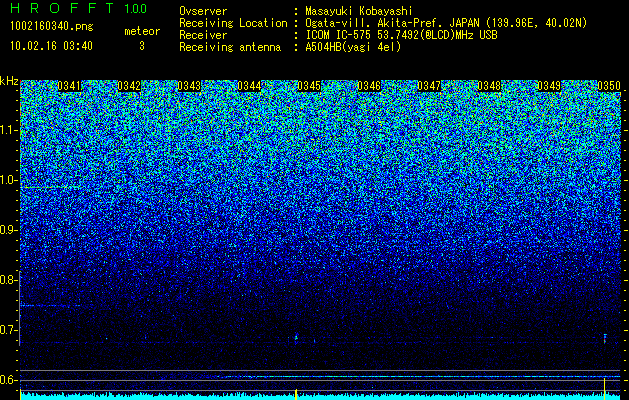The height and width of the screenshot is (400, 629).
Task: Click the 0348 time marker label
Action: point(489,86)
